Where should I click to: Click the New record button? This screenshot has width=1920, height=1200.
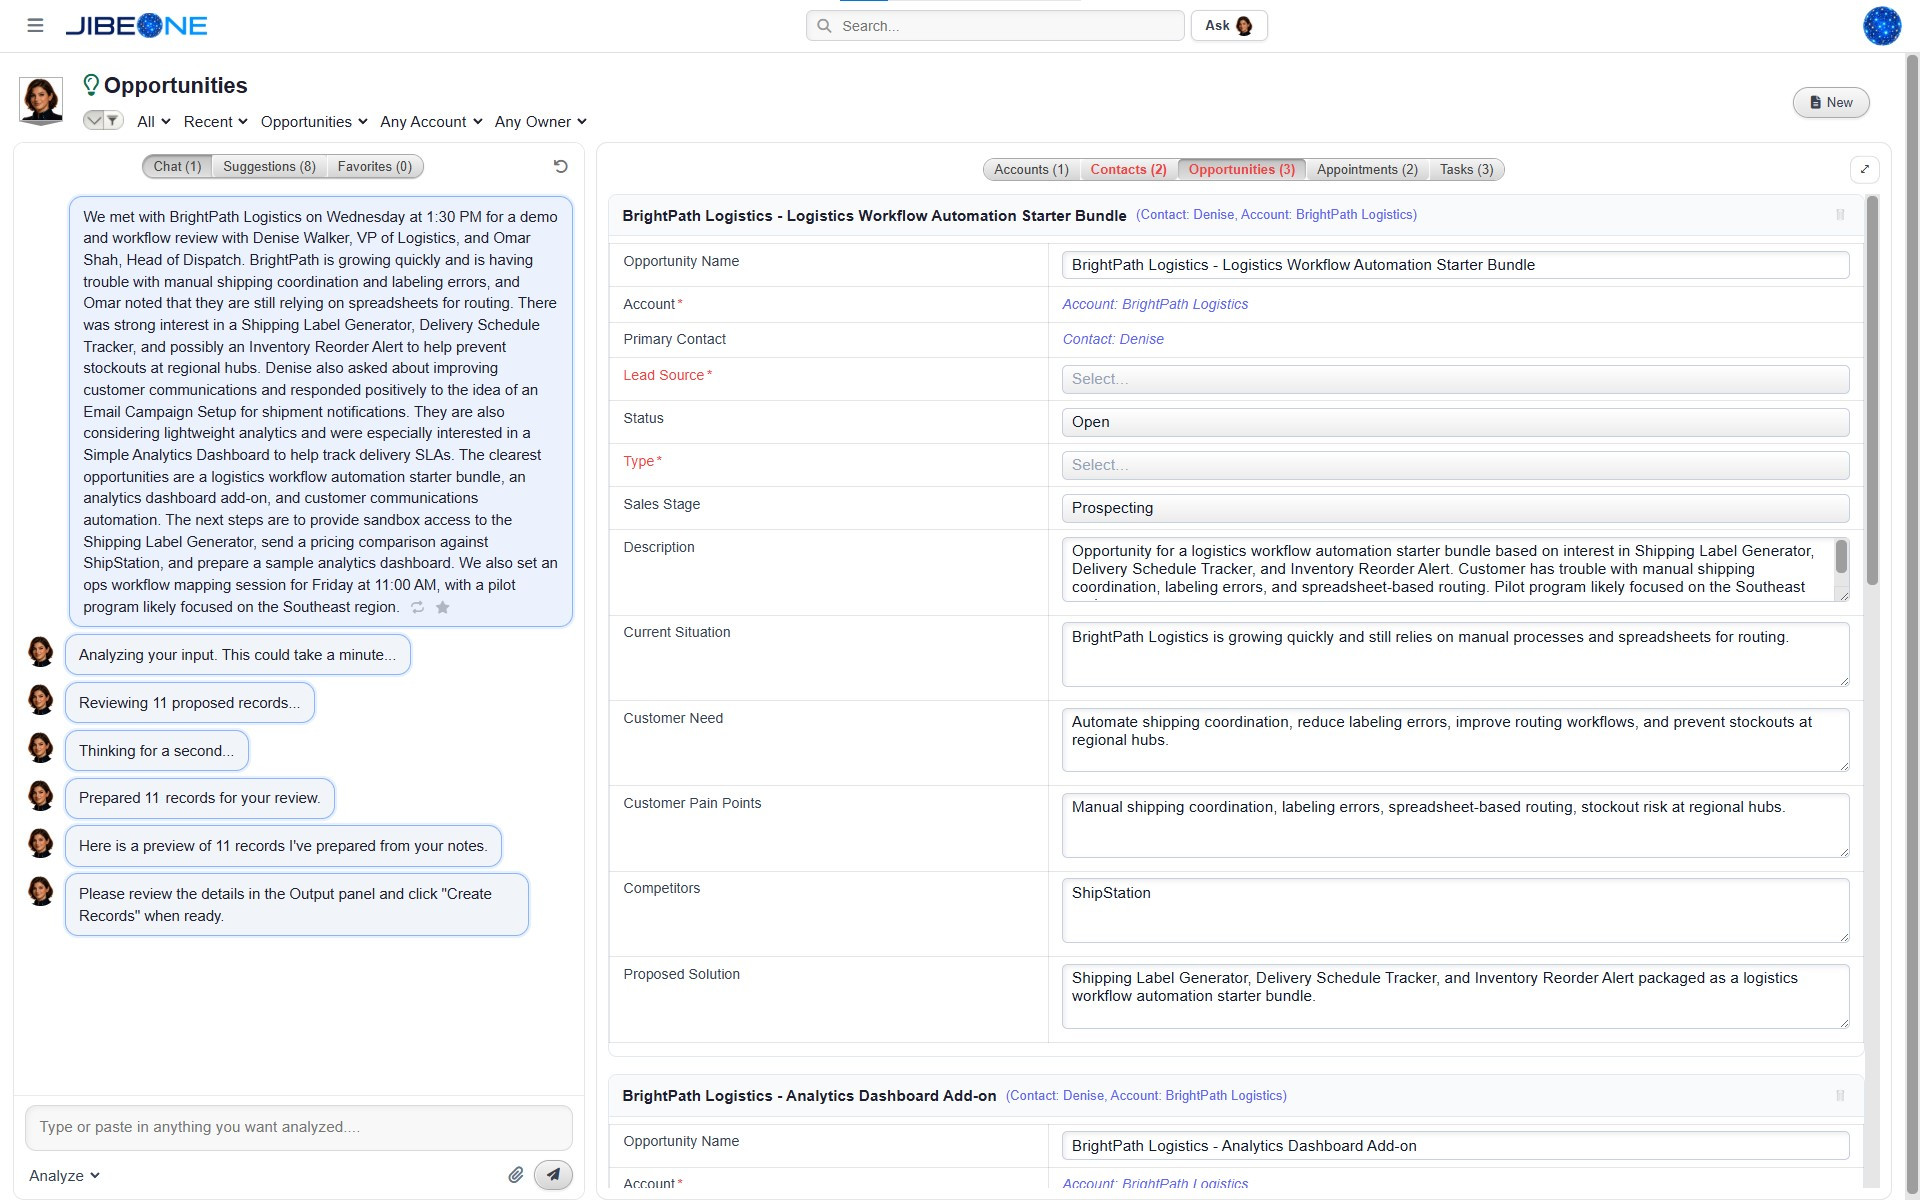pos(1830,102)
